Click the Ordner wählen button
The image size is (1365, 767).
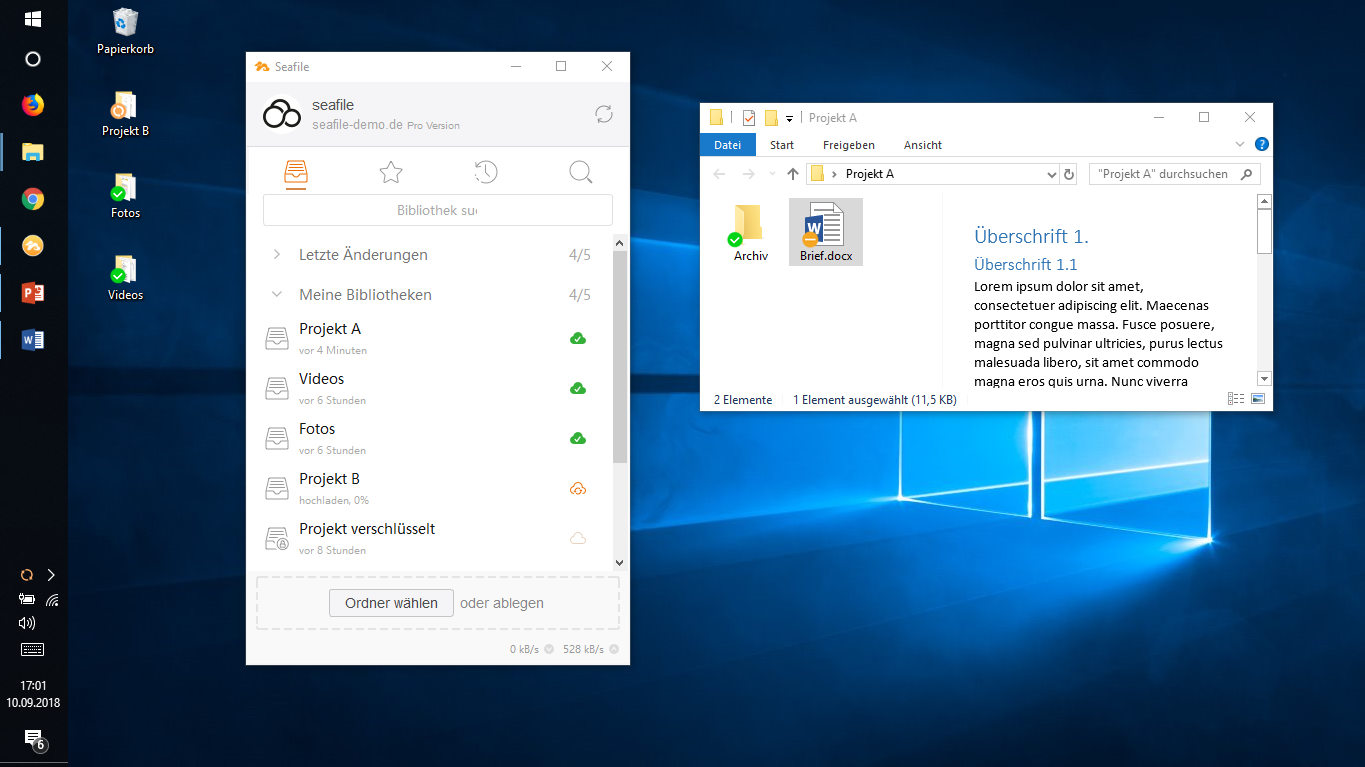coord(391,603)
